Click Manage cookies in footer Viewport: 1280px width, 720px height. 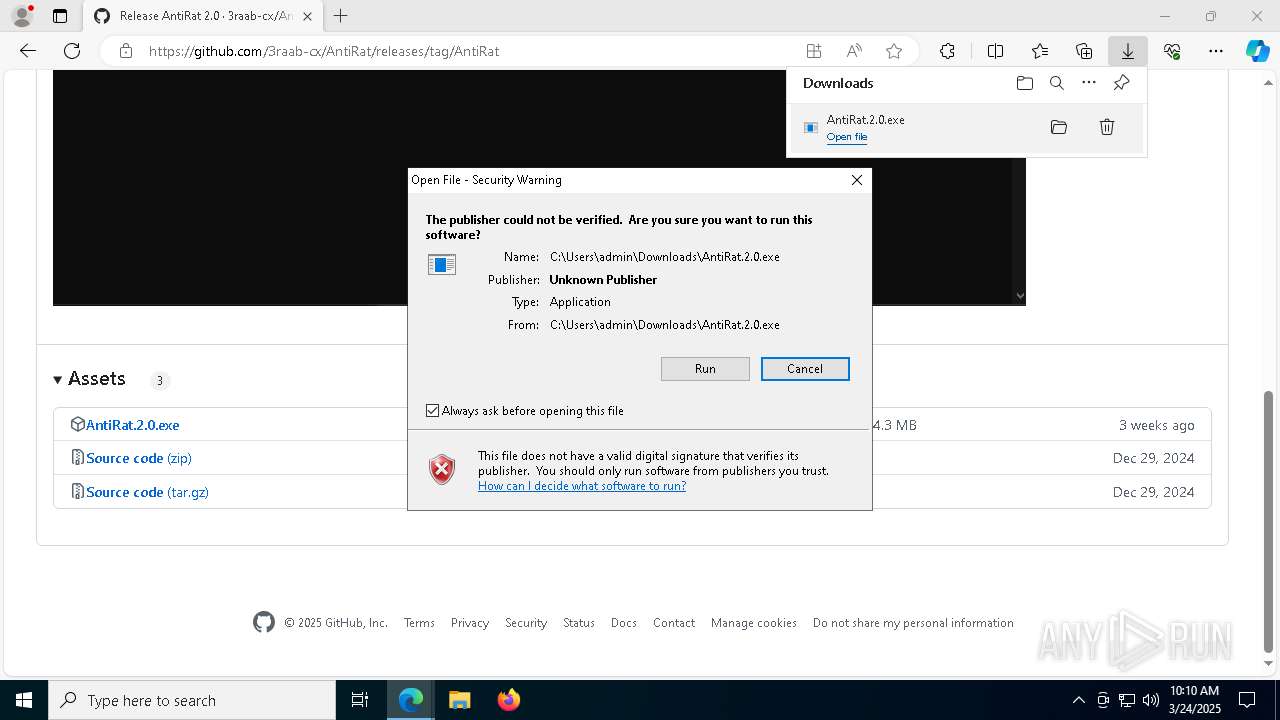754,623
